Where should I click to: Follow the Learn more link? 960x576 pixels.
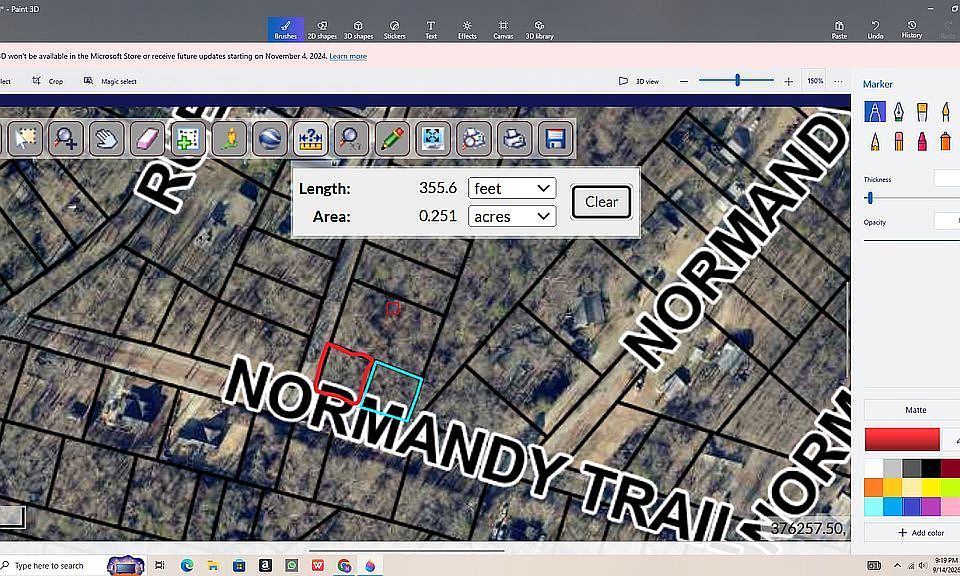[348, 56]
